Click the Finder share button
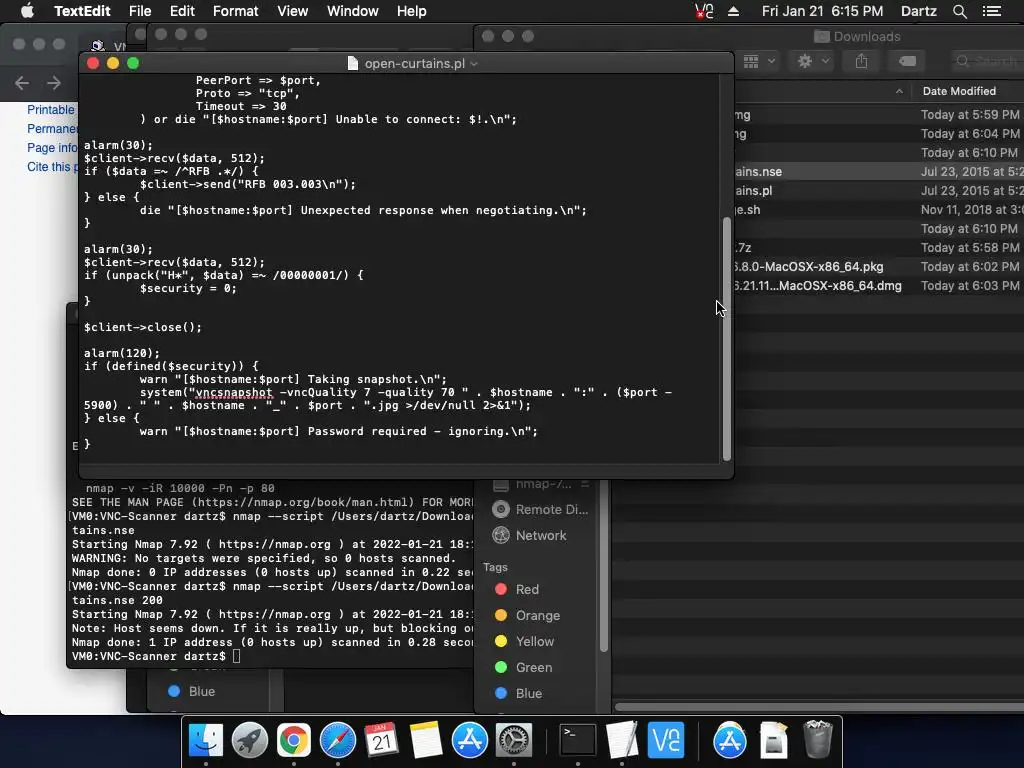The height and width of the screenshot is (768, 1024). (861, 61)
